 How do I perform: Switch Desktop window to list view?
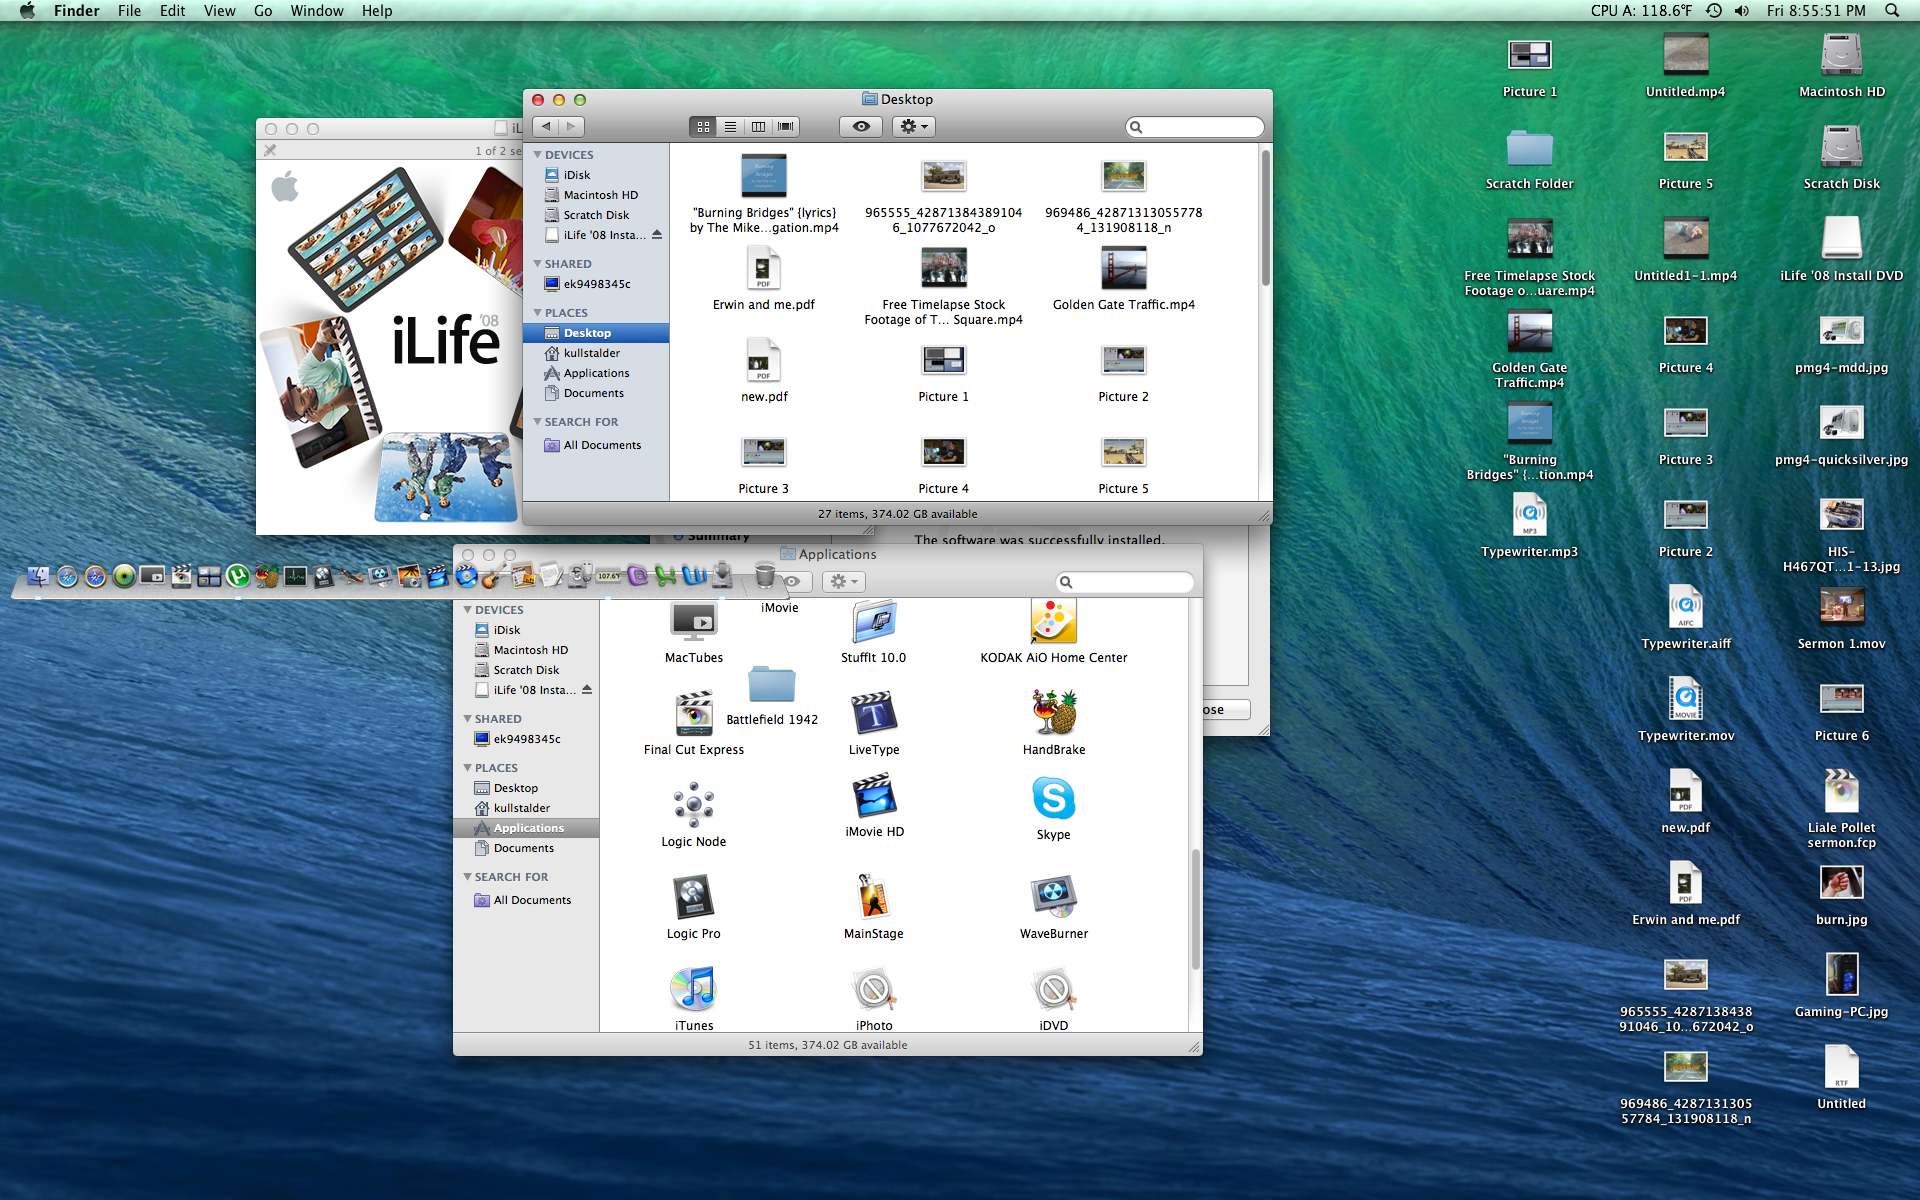click(731, 127)
